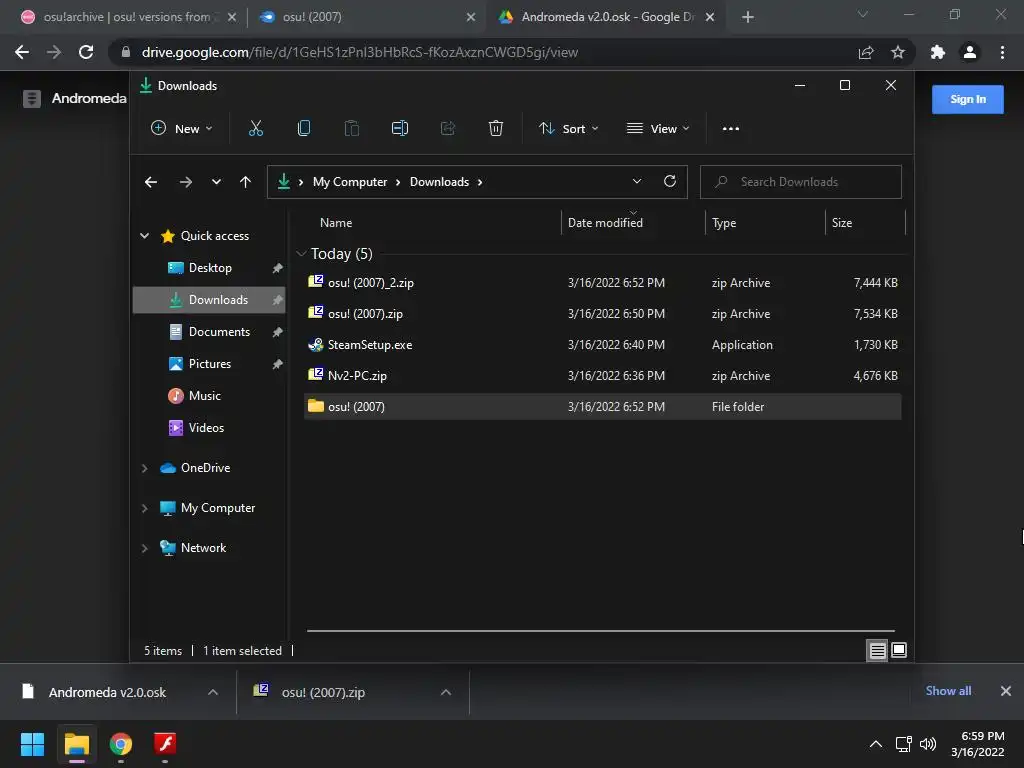Select Desktop in Quick access

[x=210, y=268]
